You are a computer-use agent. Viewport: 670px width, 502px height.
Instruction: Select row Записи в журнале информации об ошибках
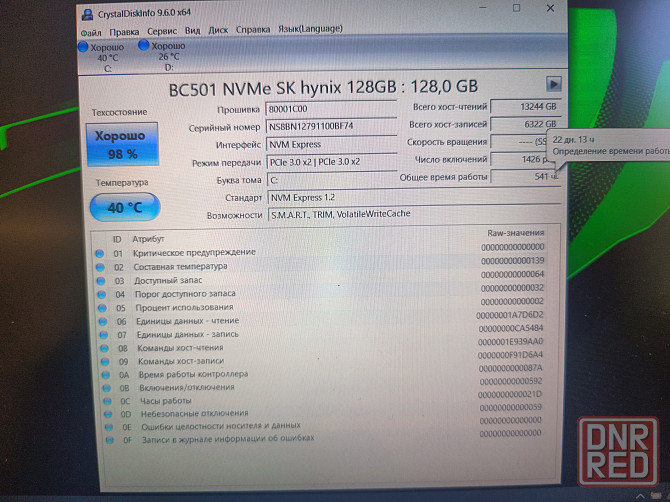[x=326, y=436]
